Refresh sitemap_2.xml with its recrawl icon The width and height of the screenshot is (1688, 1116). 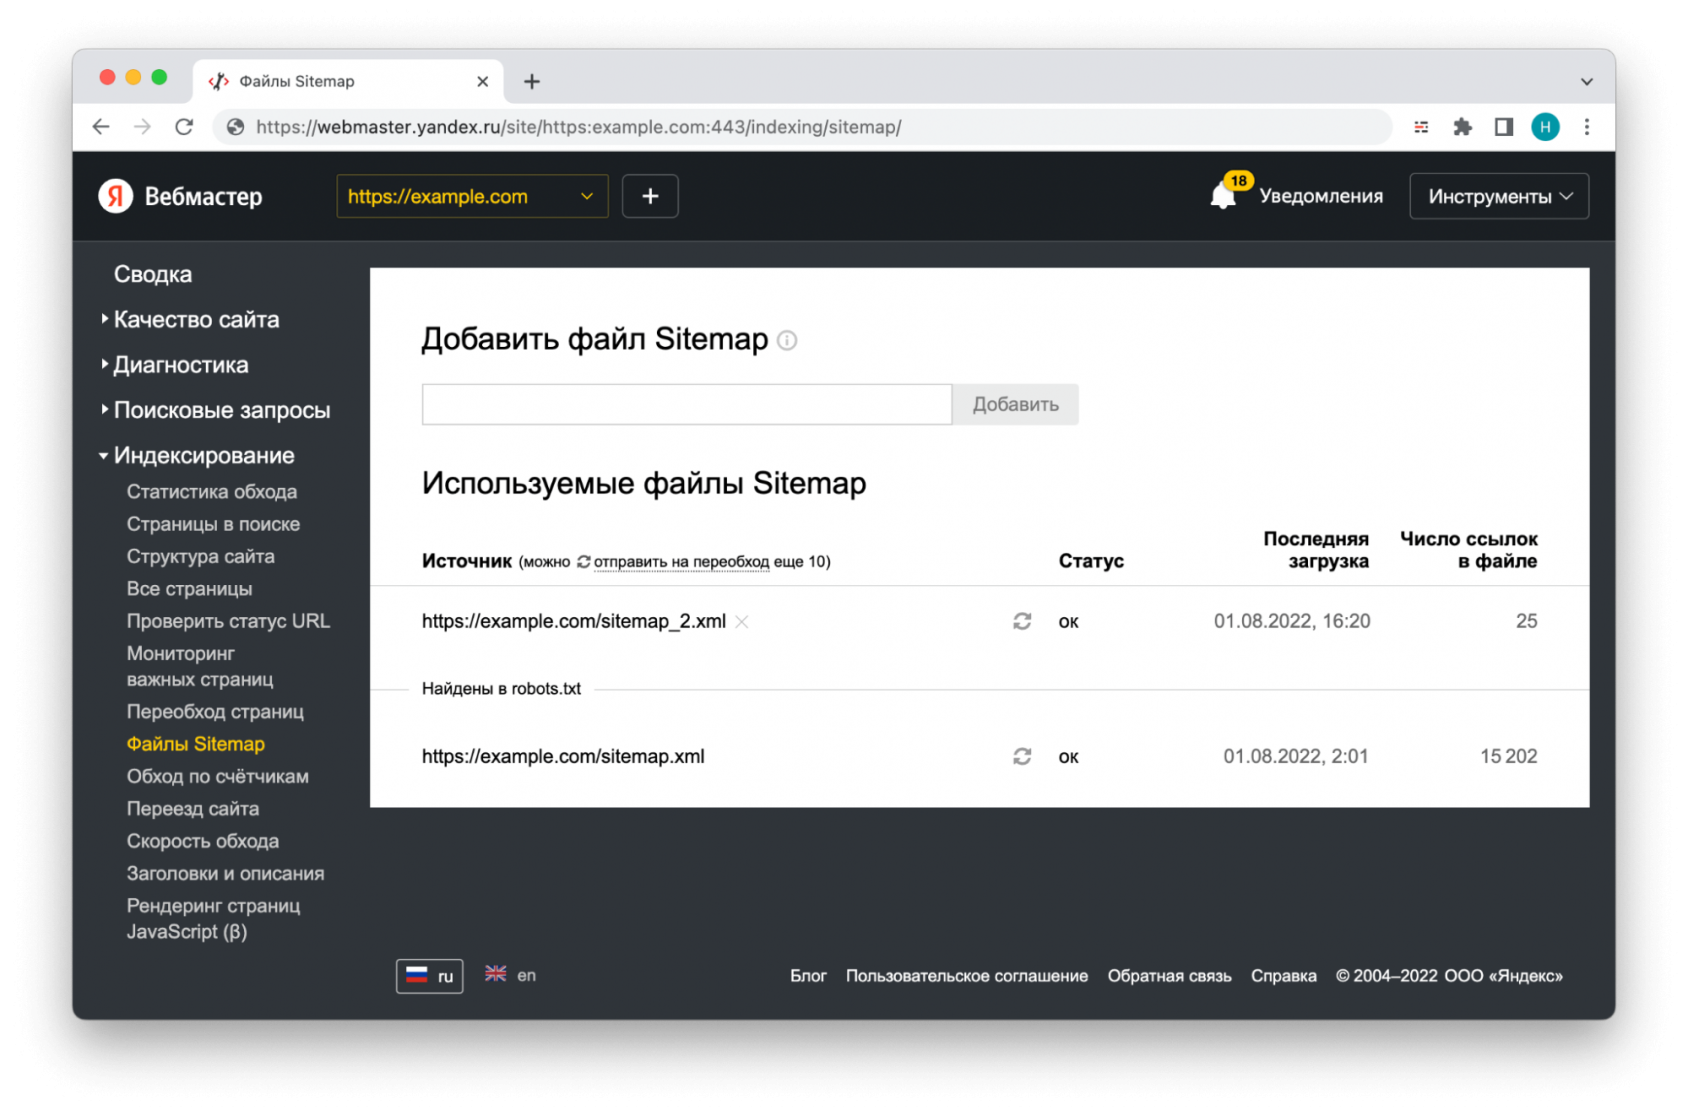tap(1022, 621)
